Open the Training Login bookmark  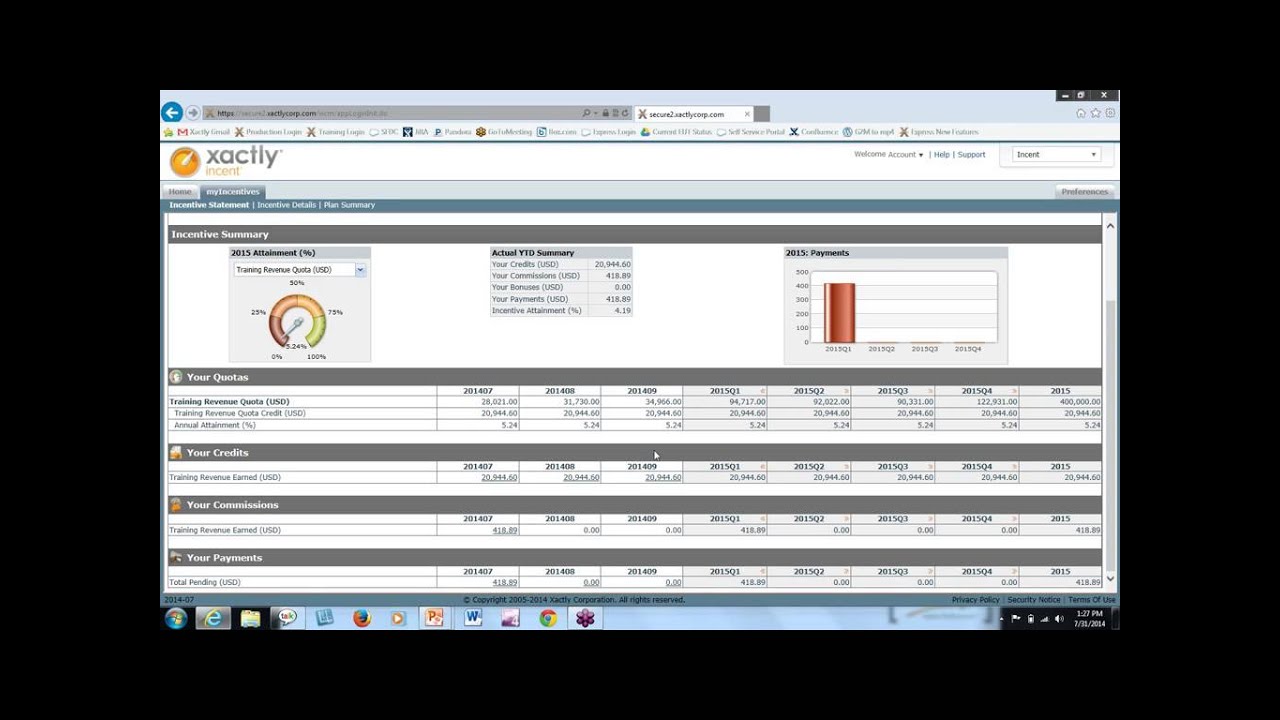click(x=336, y=132)
